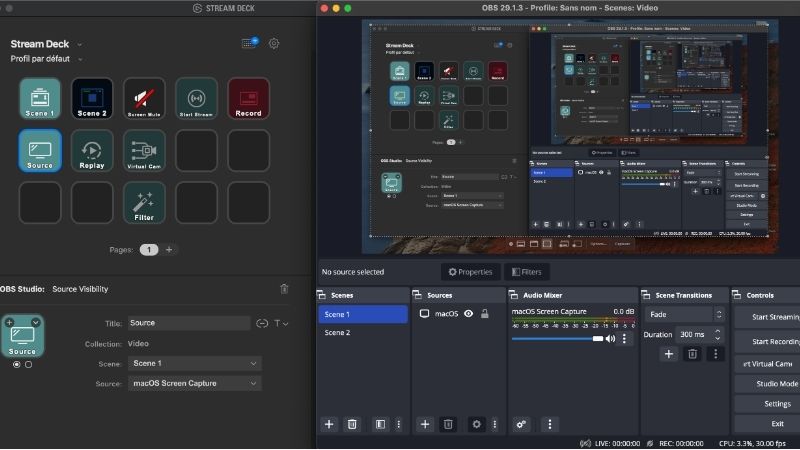Click Start Virtual Camera in OBS Controls
800x450 pixels.
pyautogui.click(x=767, y=364)
